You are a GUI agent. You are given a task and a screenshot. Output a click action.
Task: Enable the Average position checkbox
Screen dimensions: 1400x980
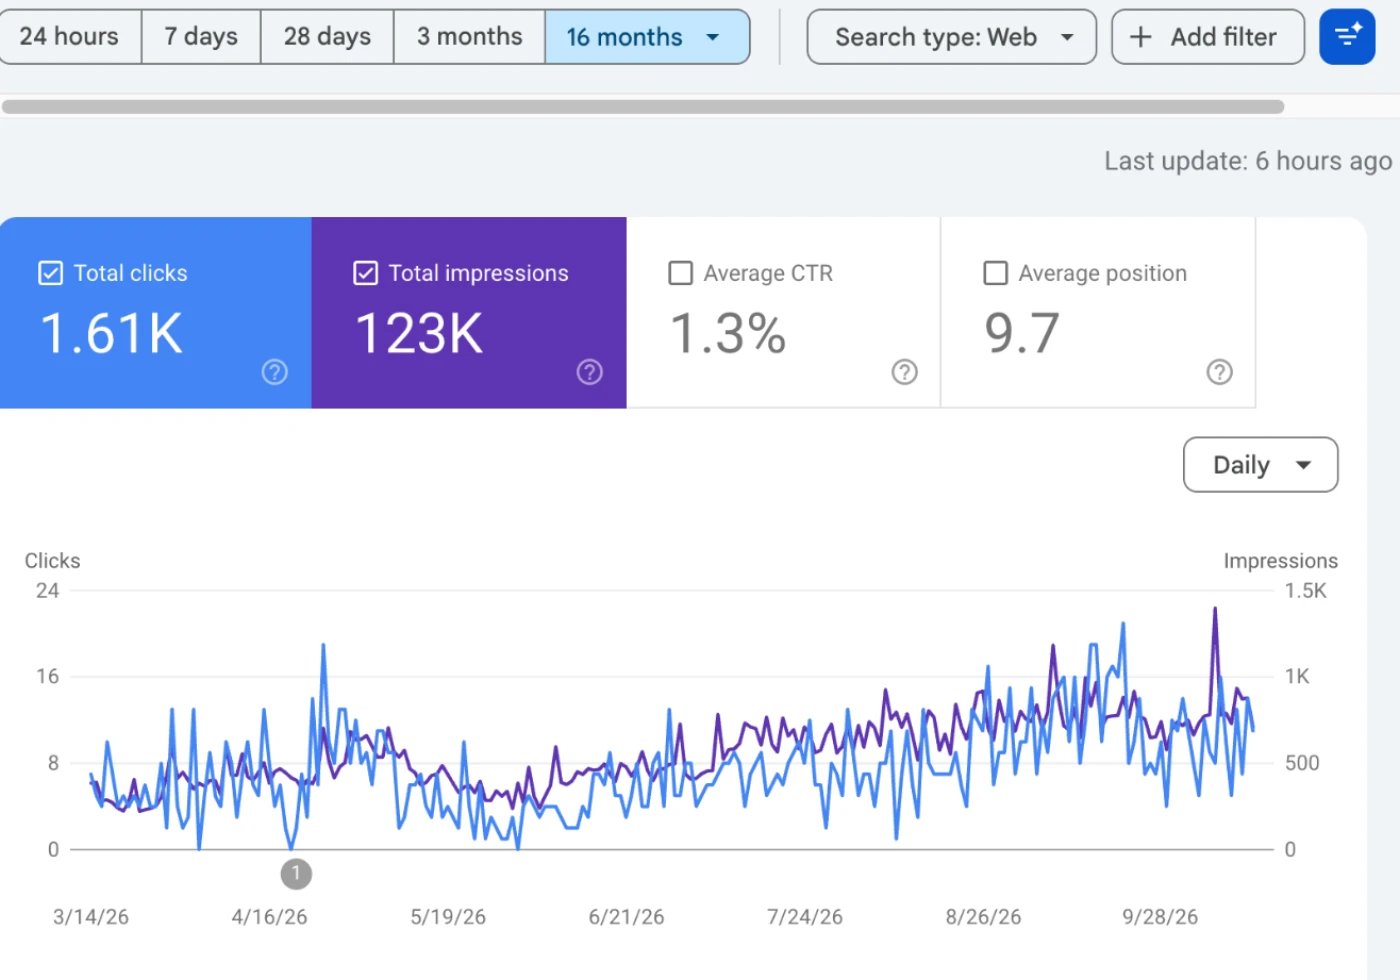(x=996, y=273)
